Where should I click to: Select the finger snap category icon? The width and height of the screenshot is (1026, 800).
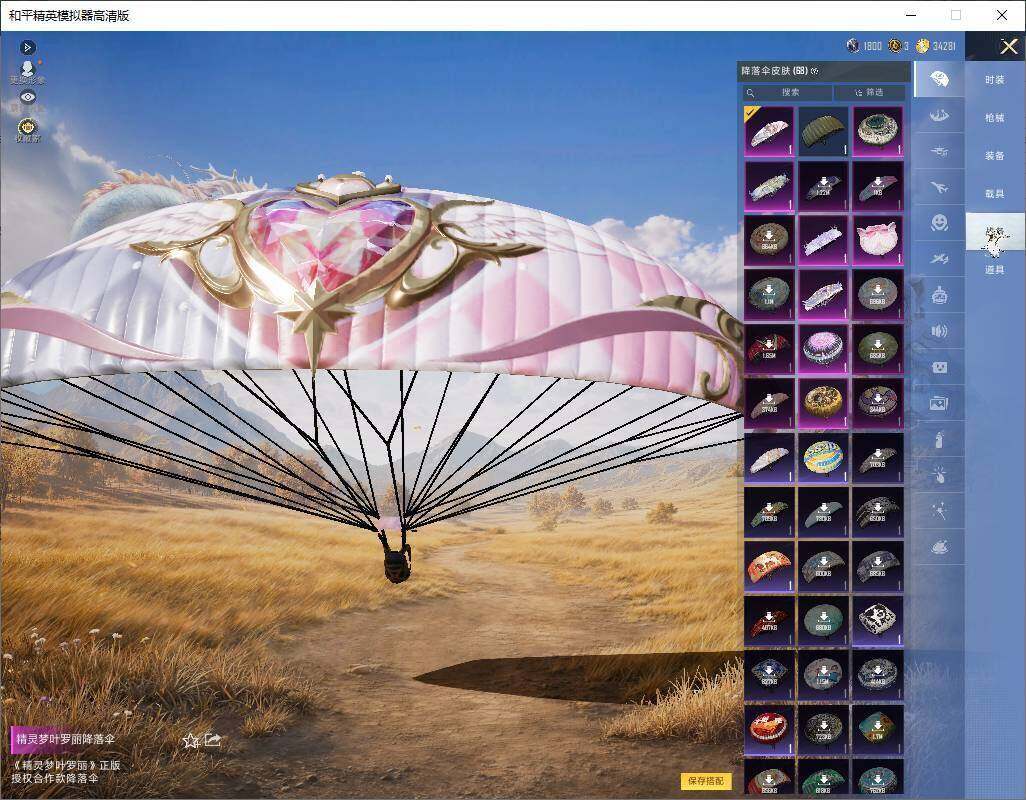939,476
